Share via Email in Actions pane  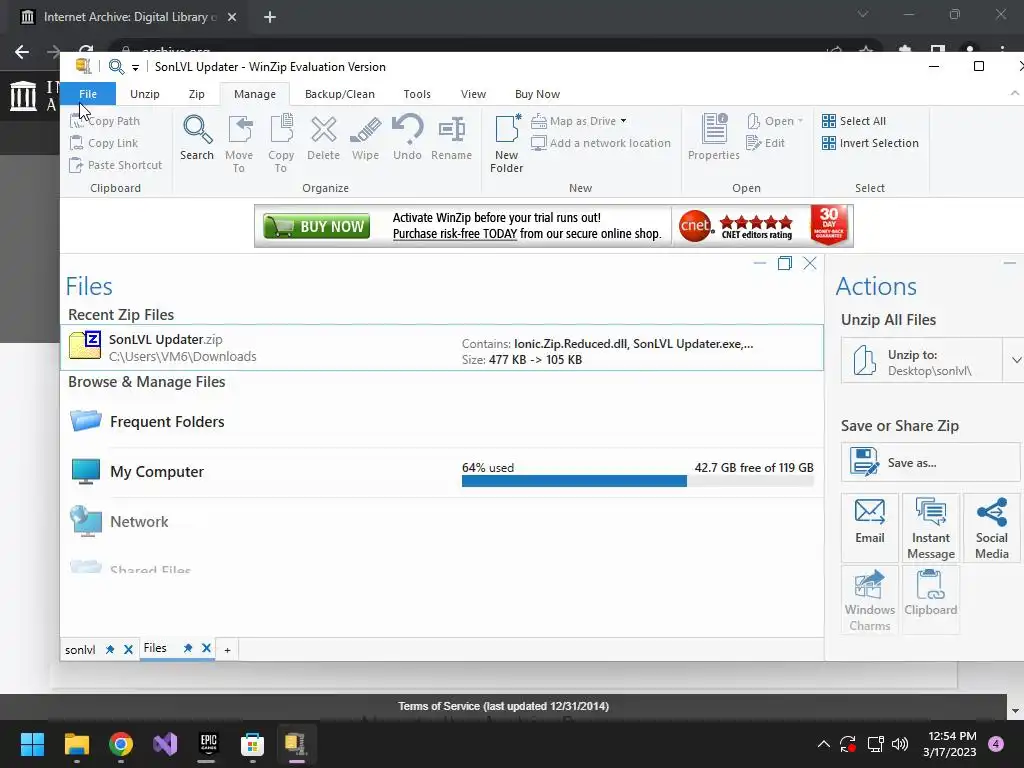[870, 528]
